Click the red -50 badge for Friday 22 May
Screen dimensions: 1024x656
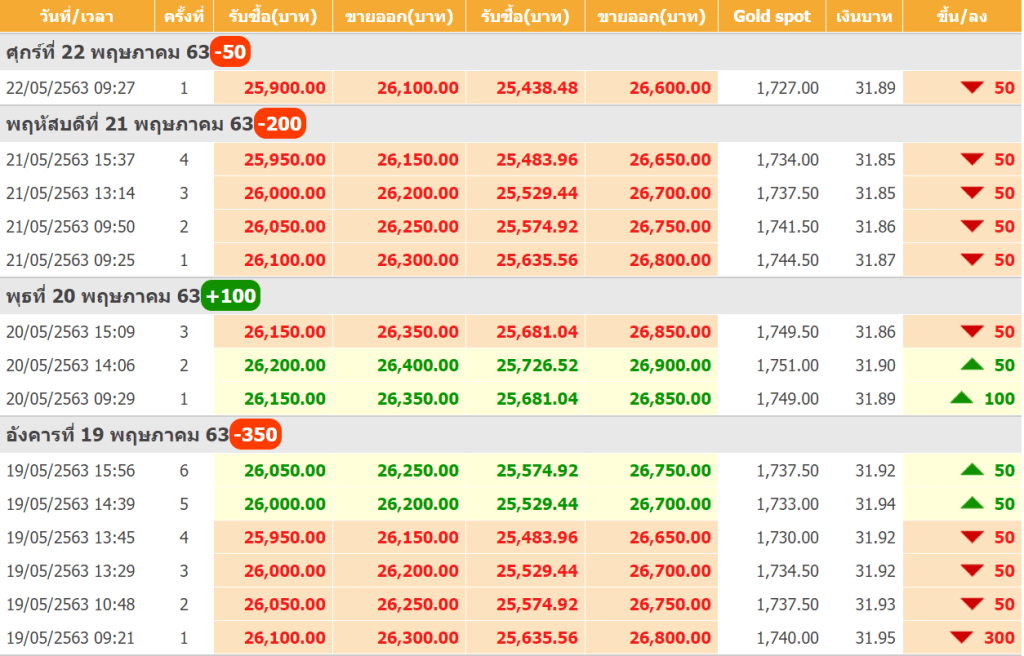click(x=230, y=52)
